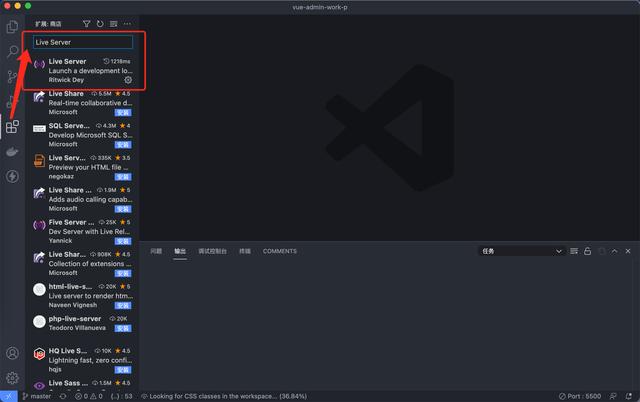Install the HQ Live Server extension
This screenshot has height=402, width=640.
tap(123, 370)
